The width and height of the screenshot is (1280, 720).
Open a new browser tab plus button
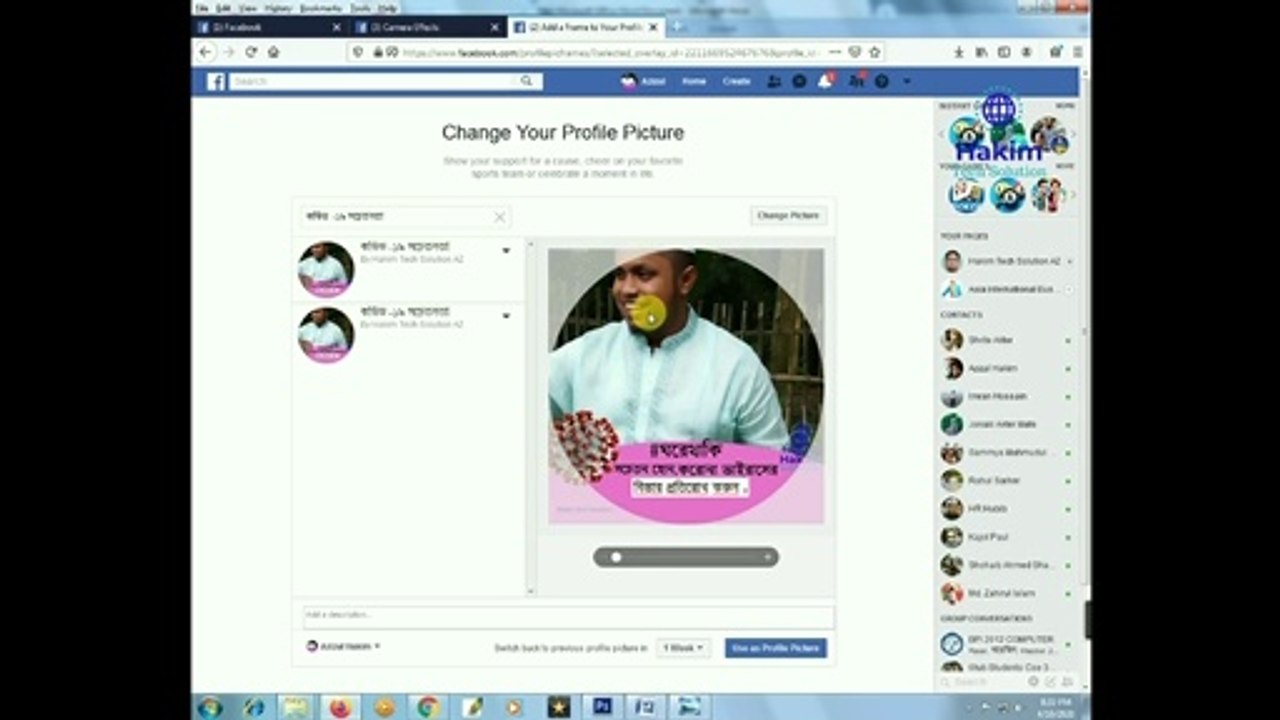679,27
